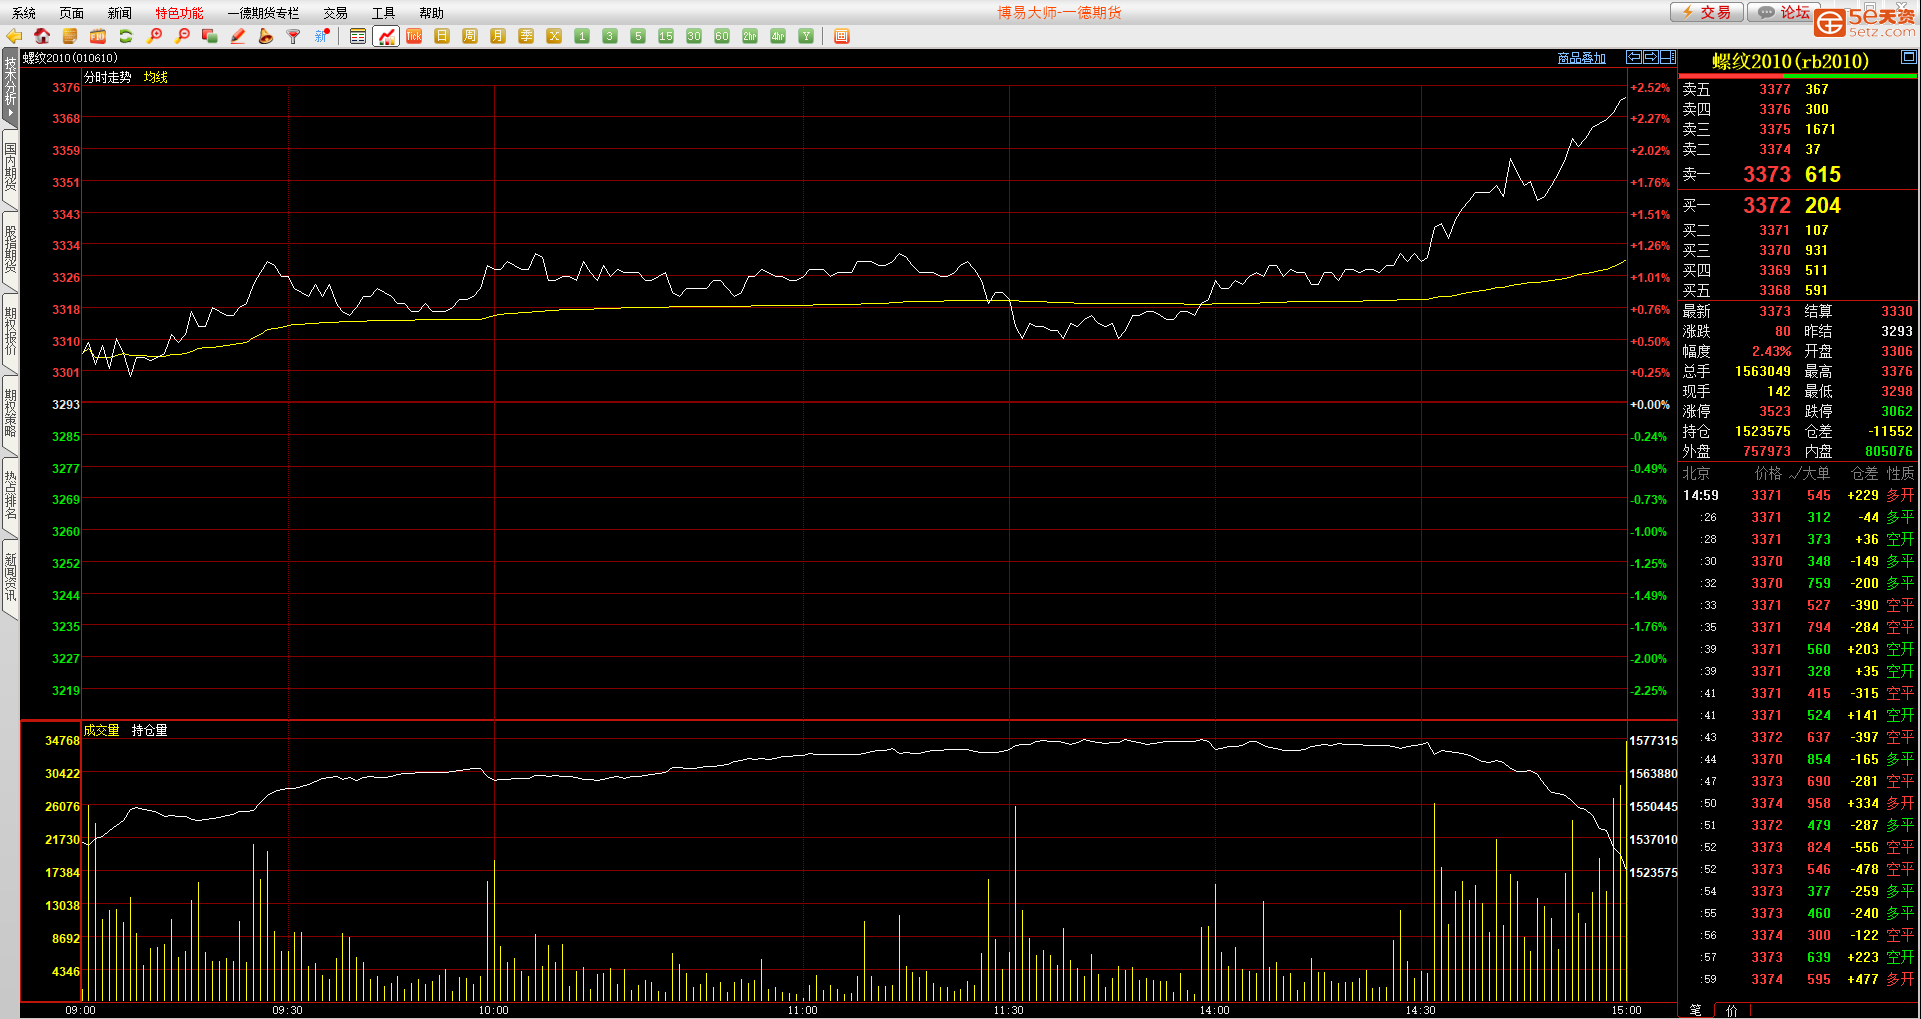Select the green Y period button
This screenshot has height=1019, width=1921.
coord(806,36)
